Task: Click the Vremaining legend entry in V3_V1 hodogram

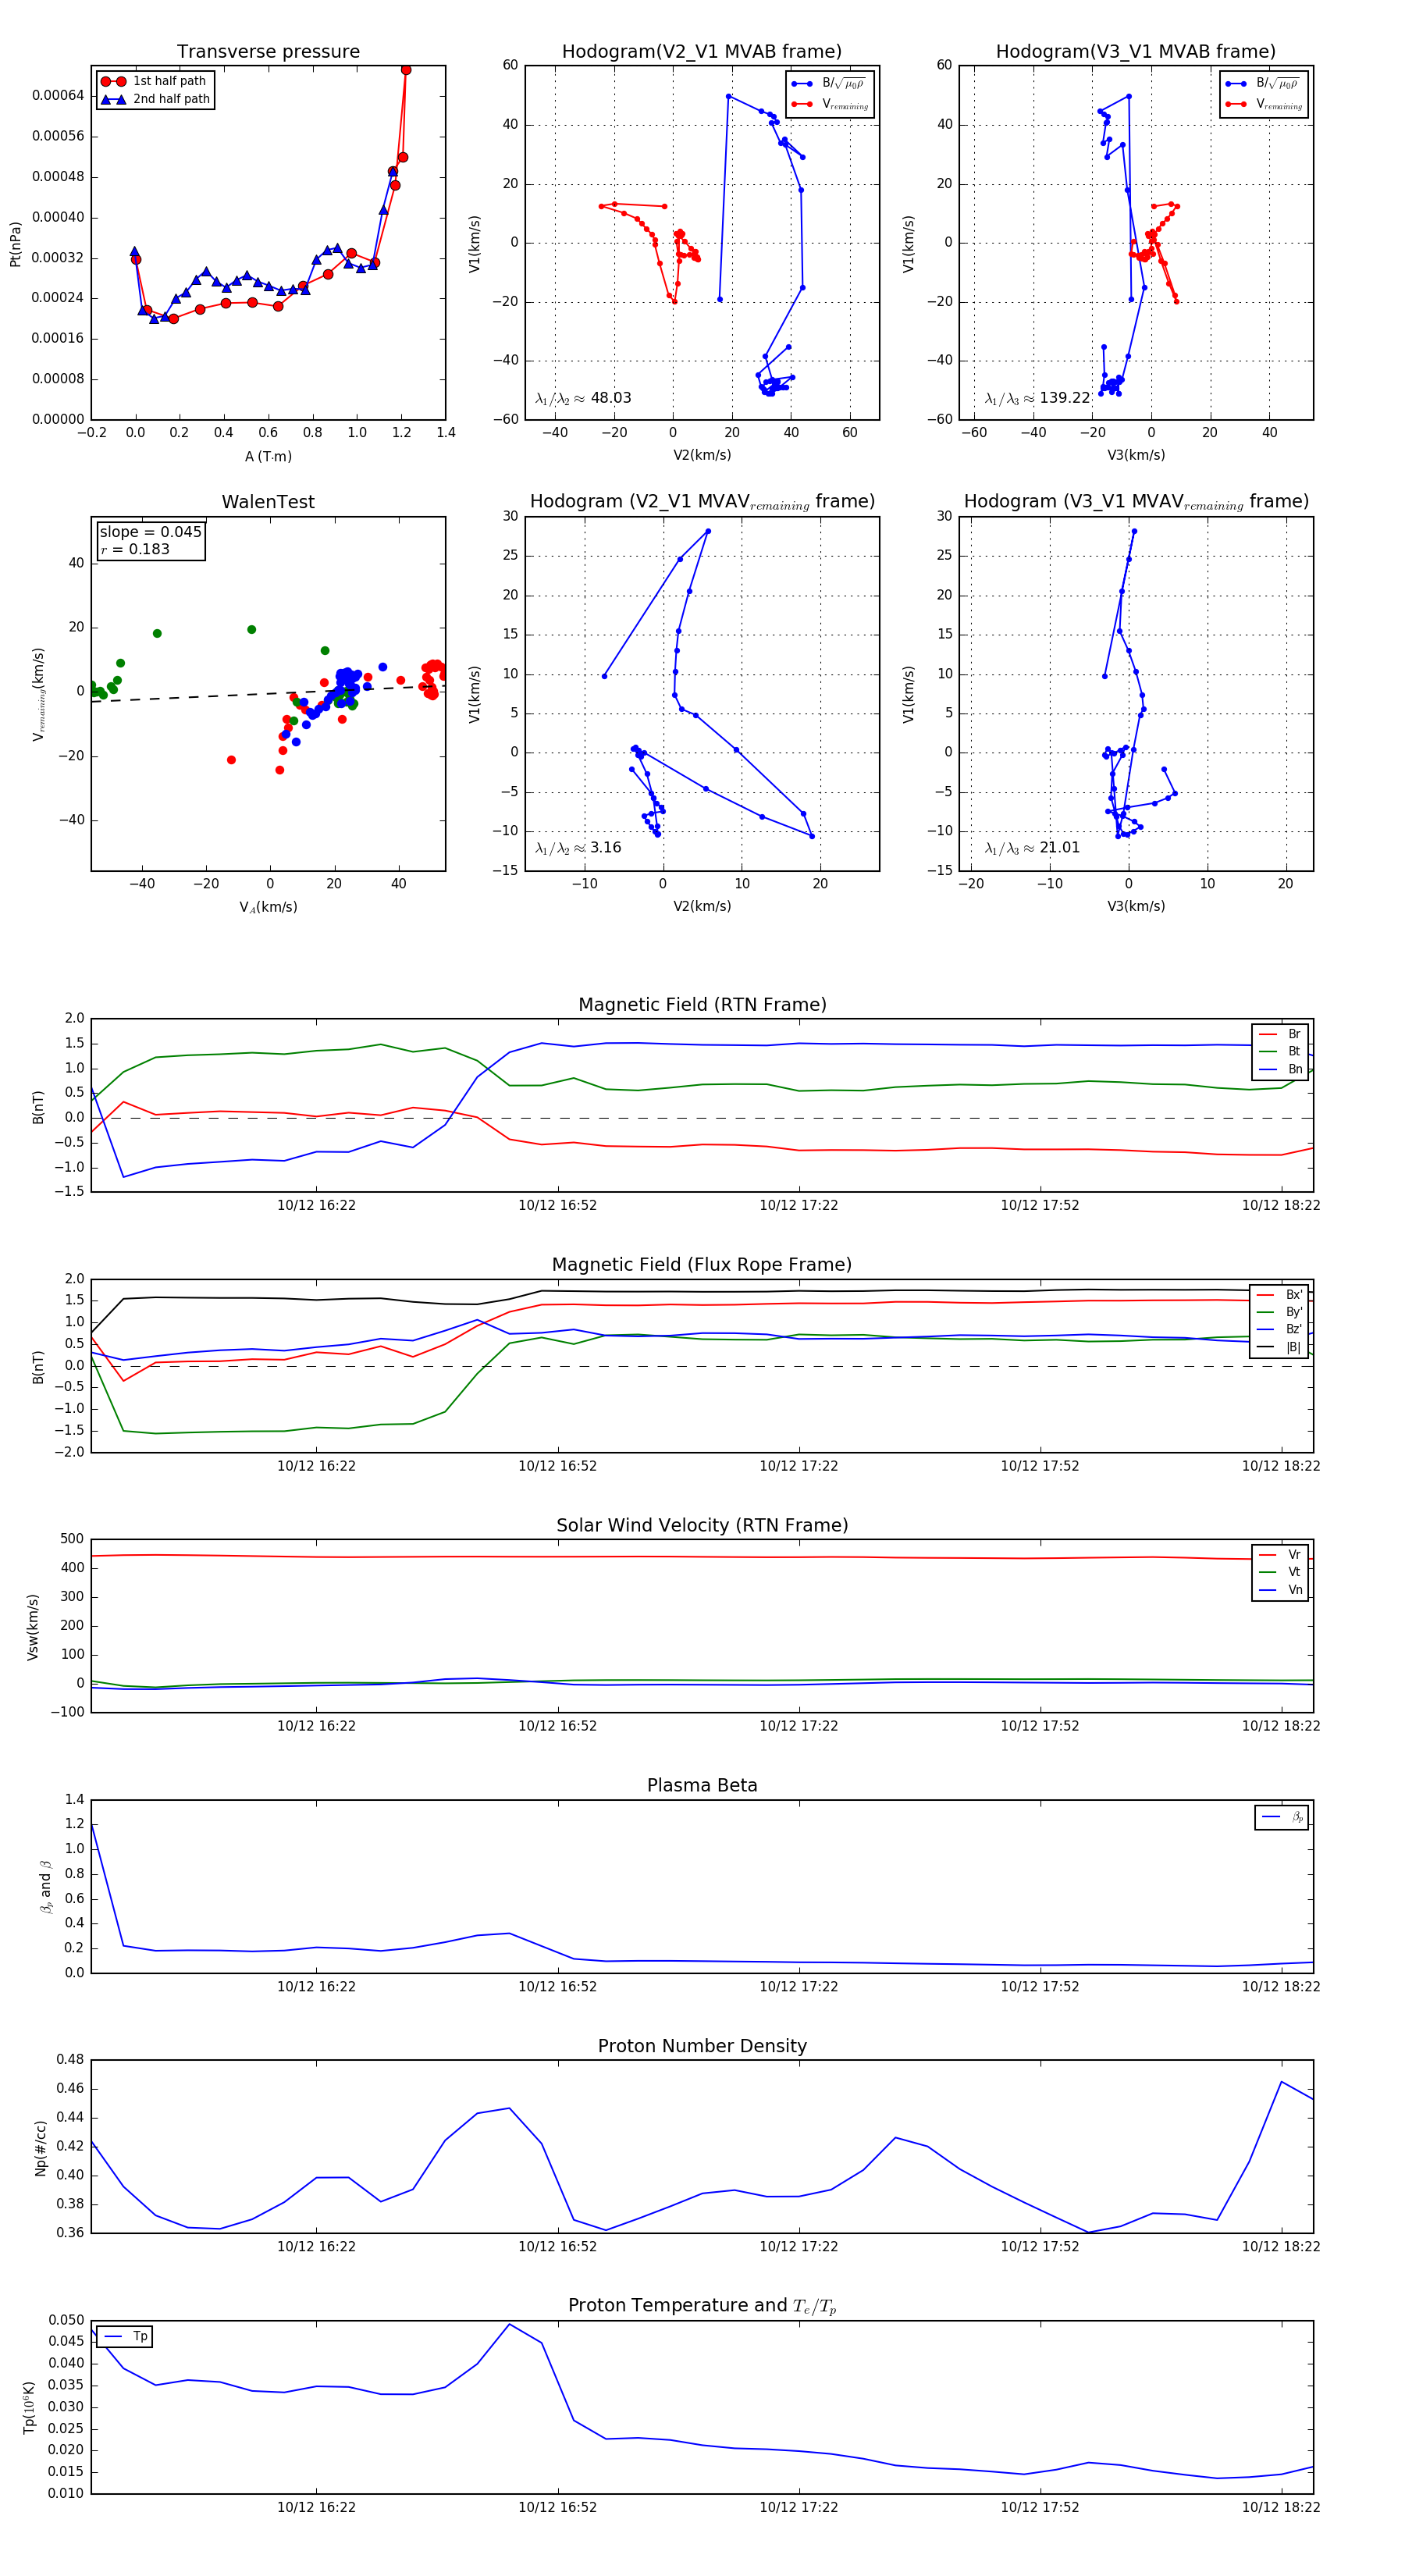Action: pos(1264,104)
